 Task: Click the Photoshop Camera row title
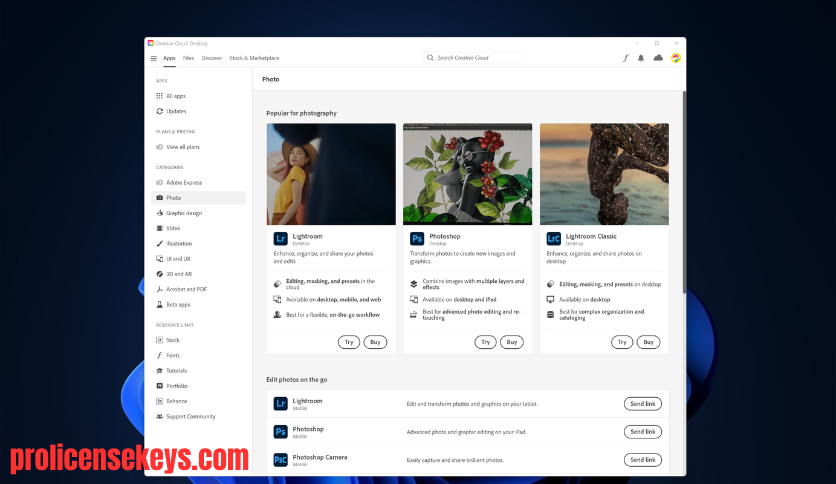point(319,457)
